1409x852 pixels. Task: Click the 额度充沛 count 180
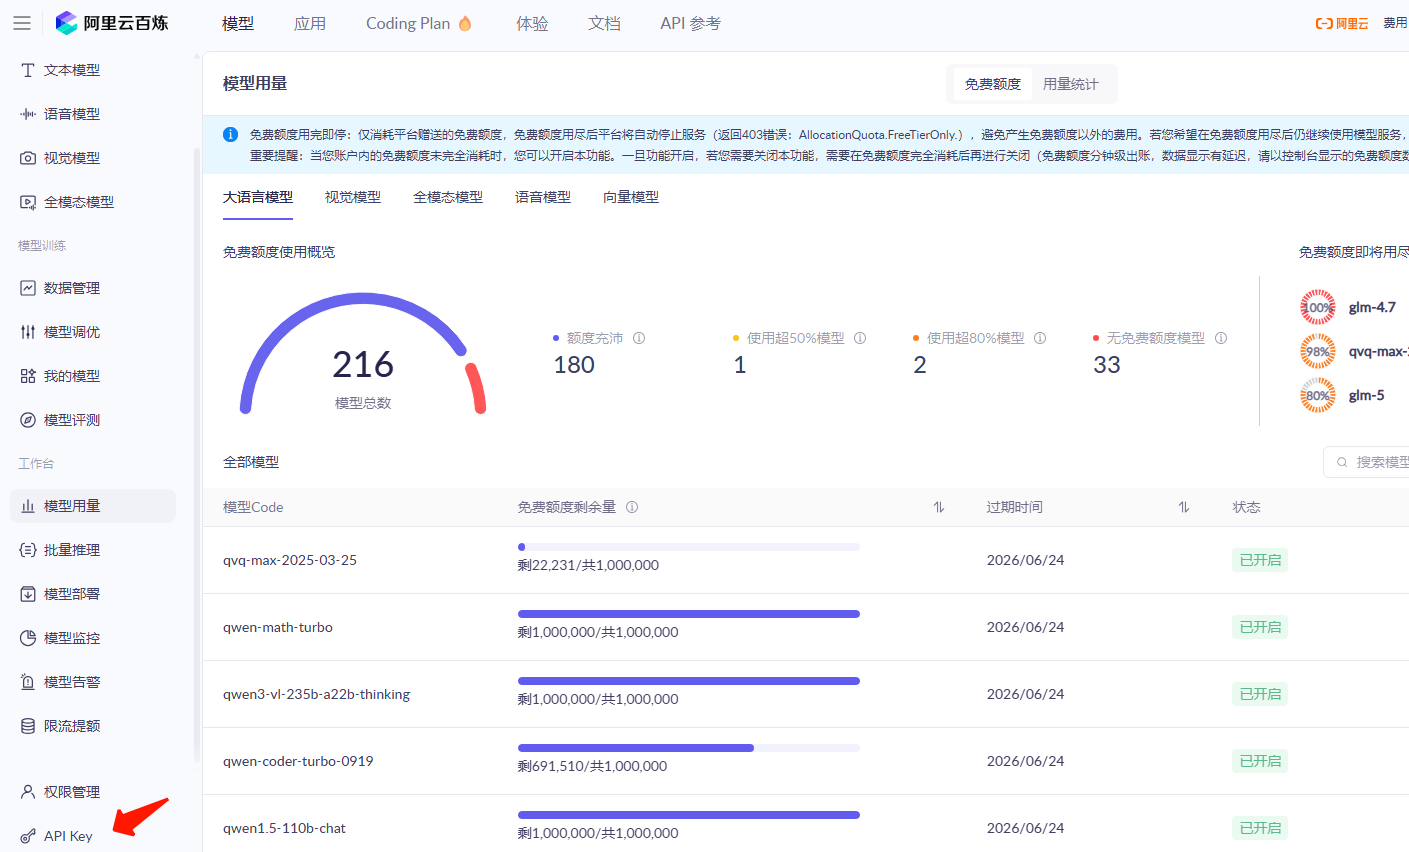tap(574, 365)
